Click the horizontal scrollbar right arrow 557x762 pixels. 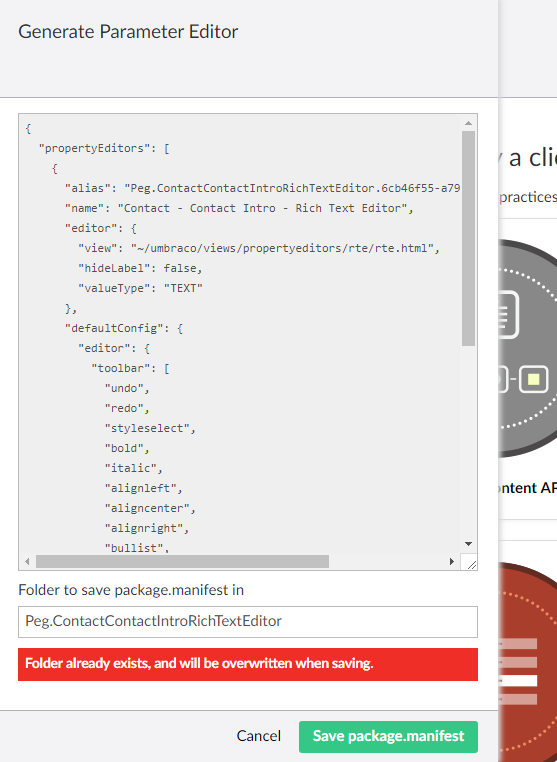pyautogui.click(x=452, y=562)
